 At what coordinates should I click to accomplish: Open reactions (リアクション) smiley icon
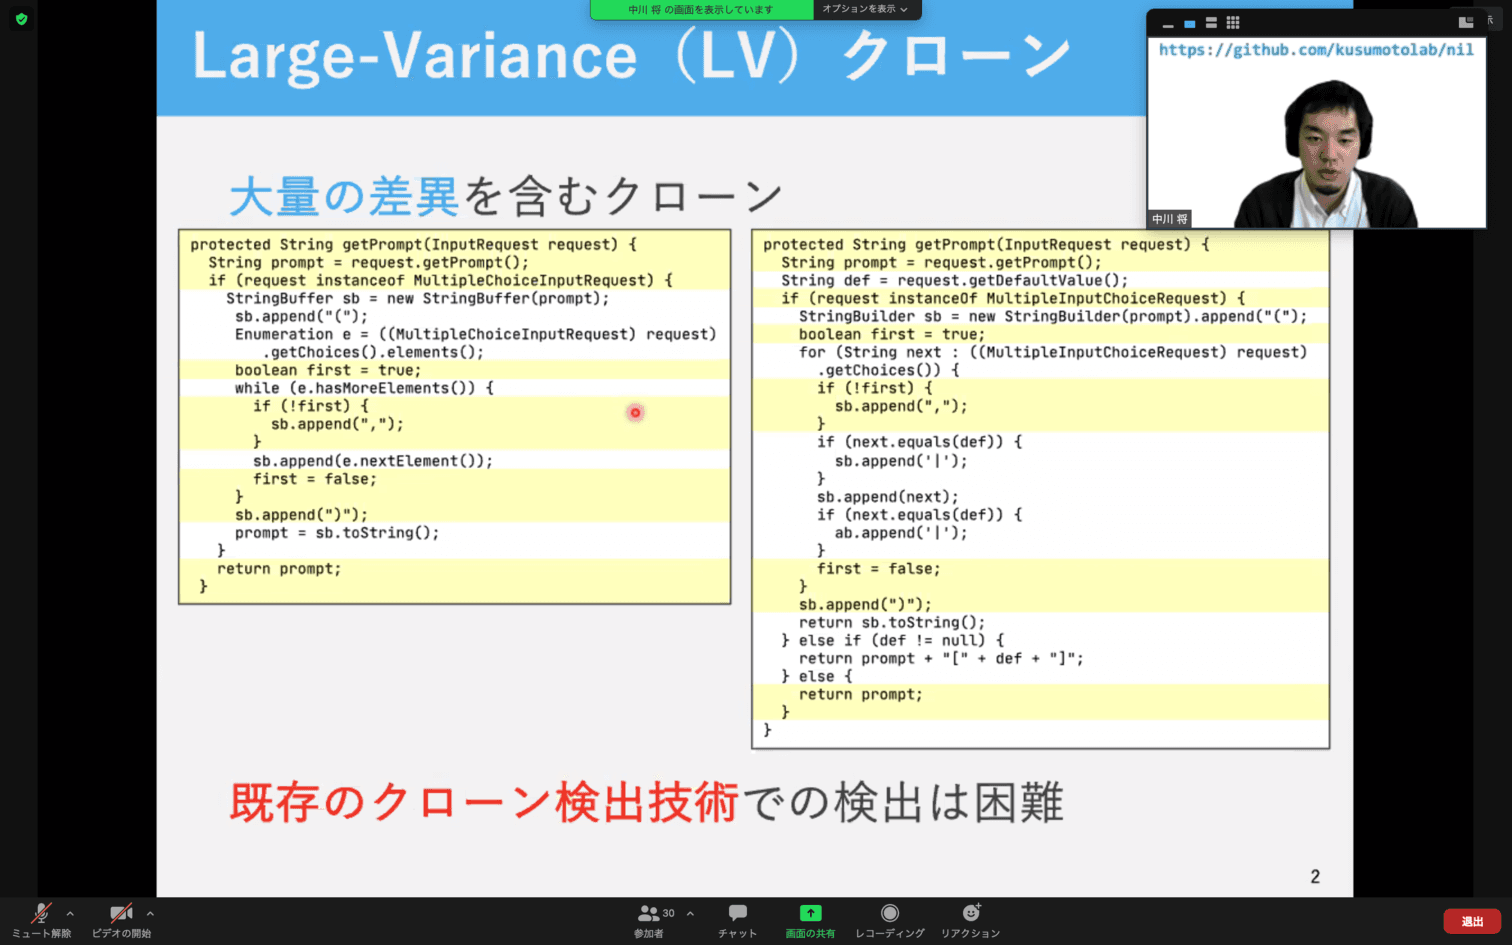point(970,913)
